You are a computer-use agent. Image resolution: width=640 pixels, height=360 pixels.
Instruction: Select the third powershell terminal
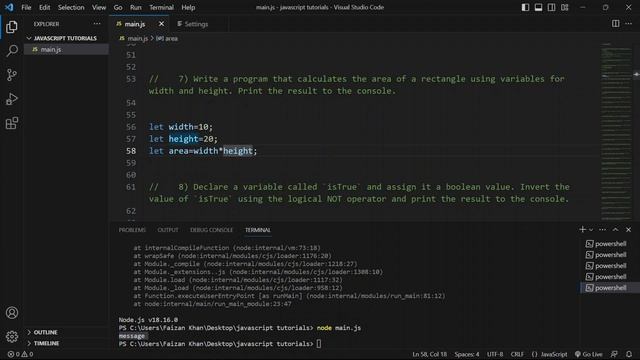[x=606, y=266]
